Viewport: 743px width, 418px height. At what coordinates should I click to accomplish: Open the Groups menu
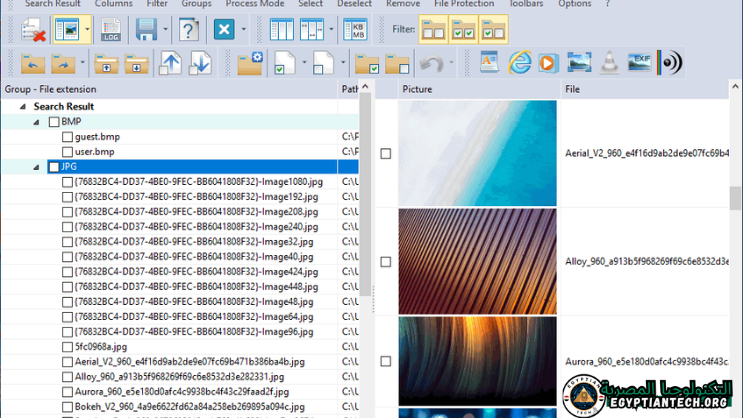196,4
